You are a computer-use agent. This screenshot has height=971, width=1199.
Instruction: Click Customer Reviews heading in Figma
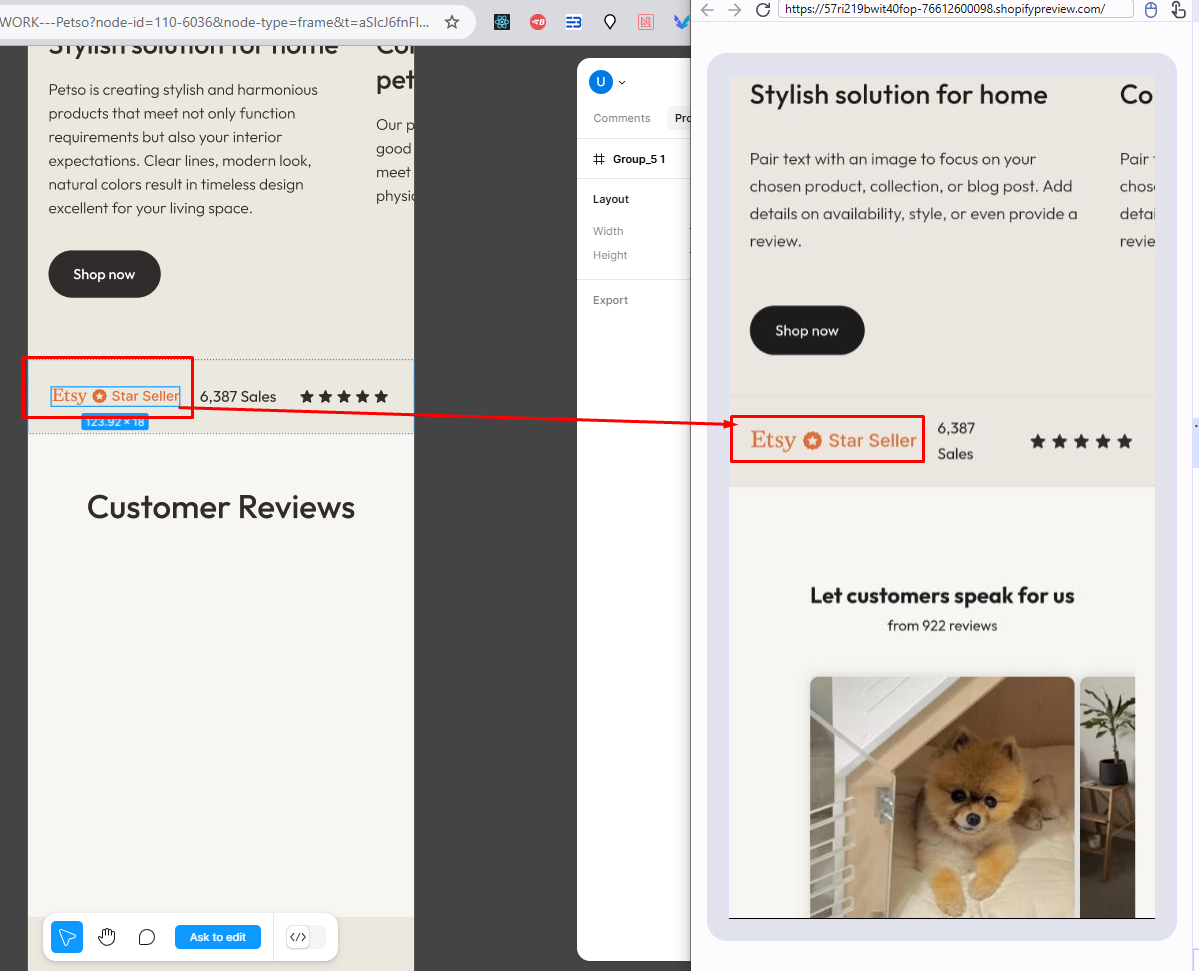(221, 508)
